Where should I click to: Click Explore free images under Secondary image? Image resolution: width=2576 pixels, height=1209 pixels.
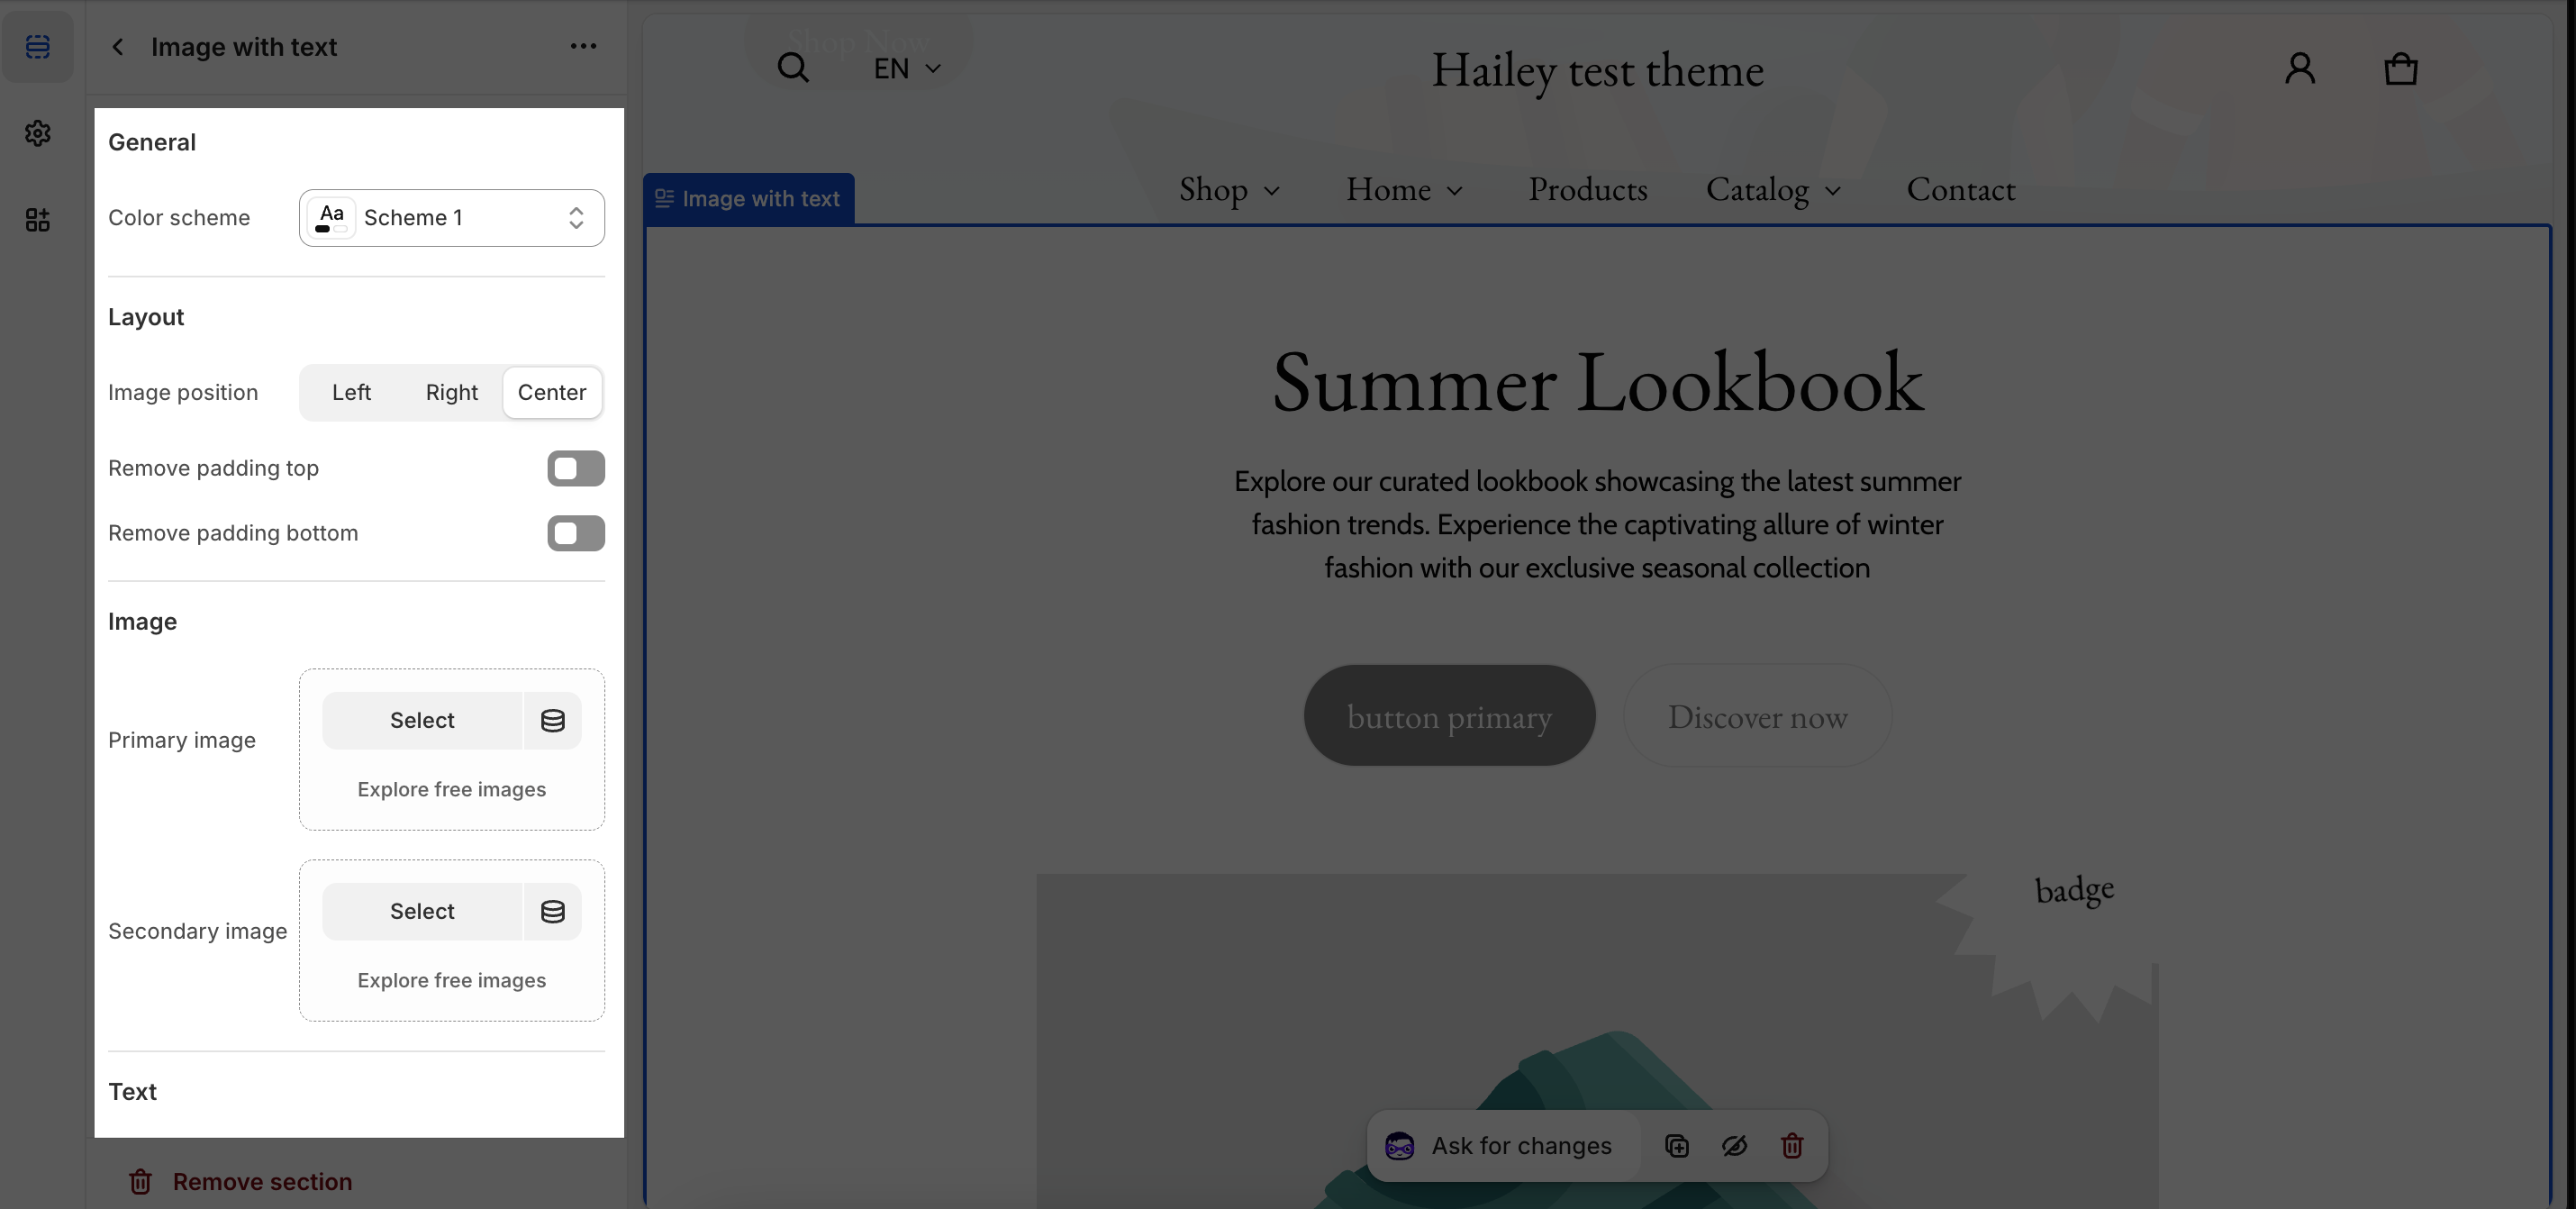(x=451, y=980)
